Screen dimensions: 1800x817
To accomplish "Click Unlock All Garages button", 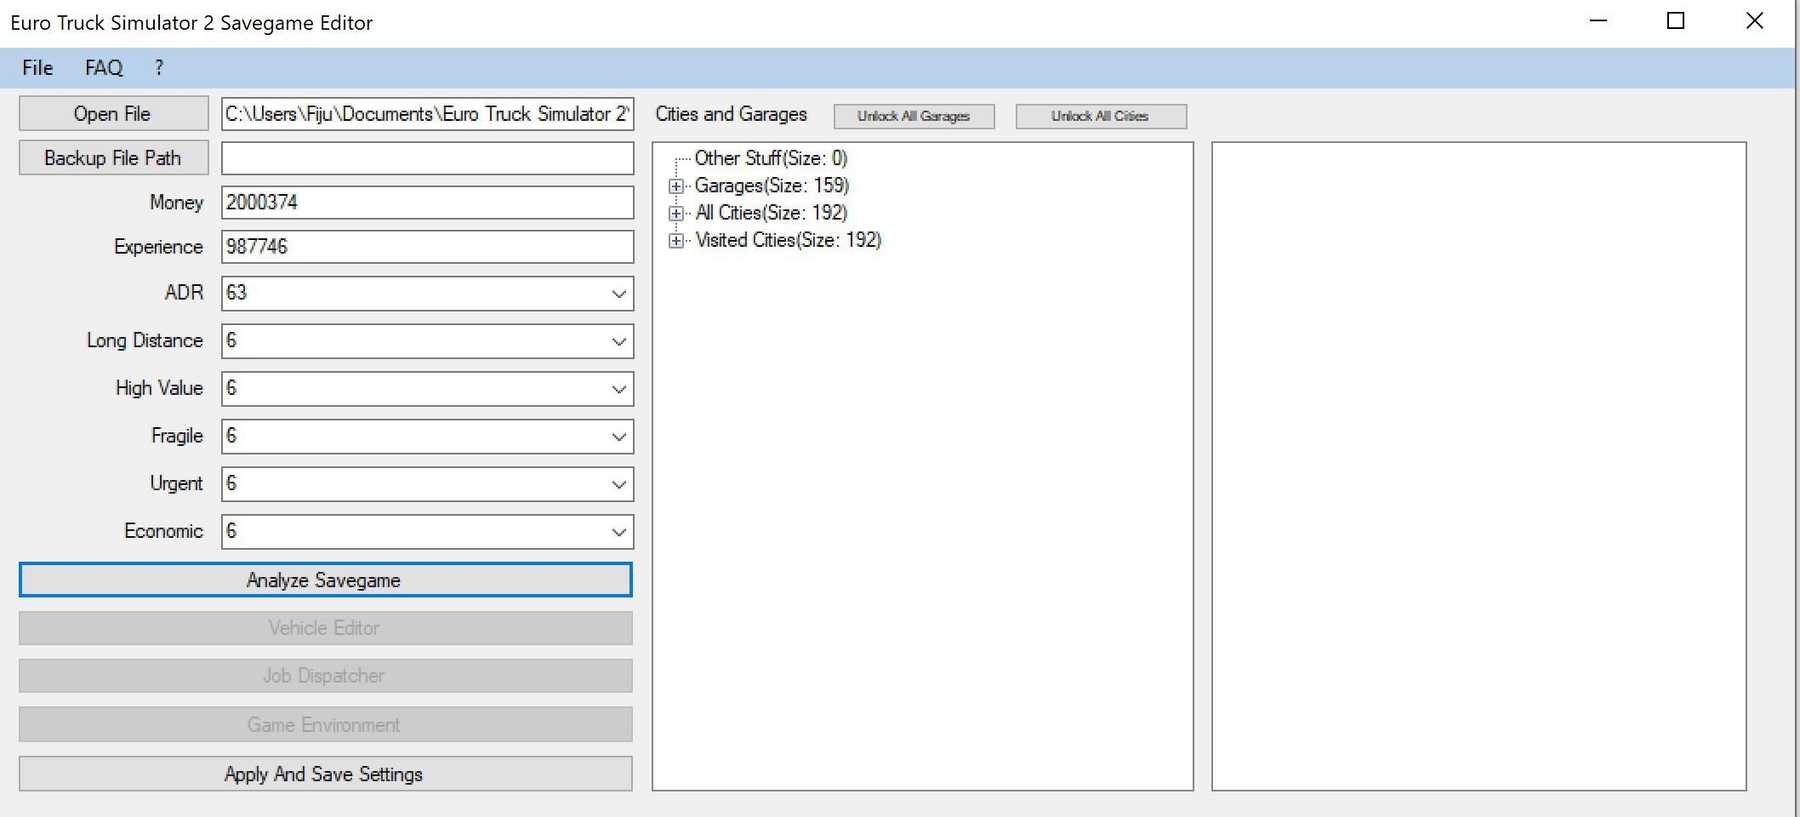I will [913, 116].
